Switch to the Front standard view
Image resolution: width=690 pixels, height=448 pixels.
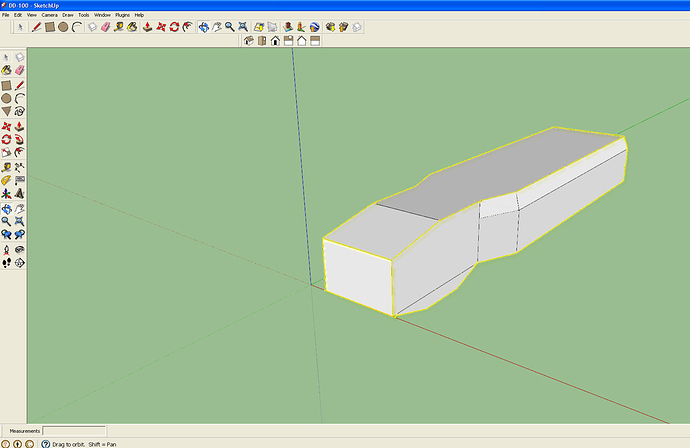coord(275,42)
